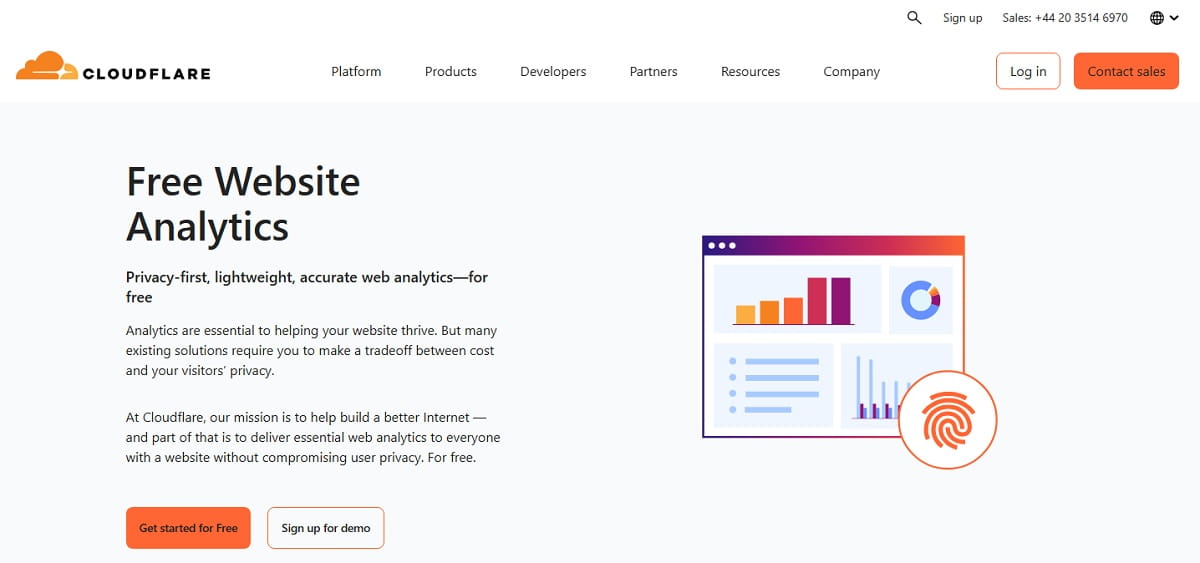Click the 'Privacy-first, lightweight' subheading text
Viewport: 1200px width, 563px height.
pyautogui.click(x=307, y=287)
